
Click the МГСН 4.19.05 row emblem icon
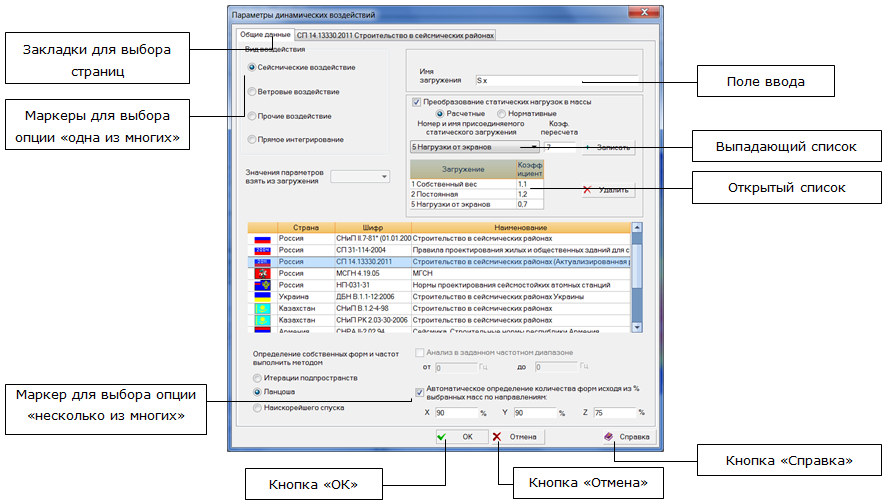(x=262, y=272)
